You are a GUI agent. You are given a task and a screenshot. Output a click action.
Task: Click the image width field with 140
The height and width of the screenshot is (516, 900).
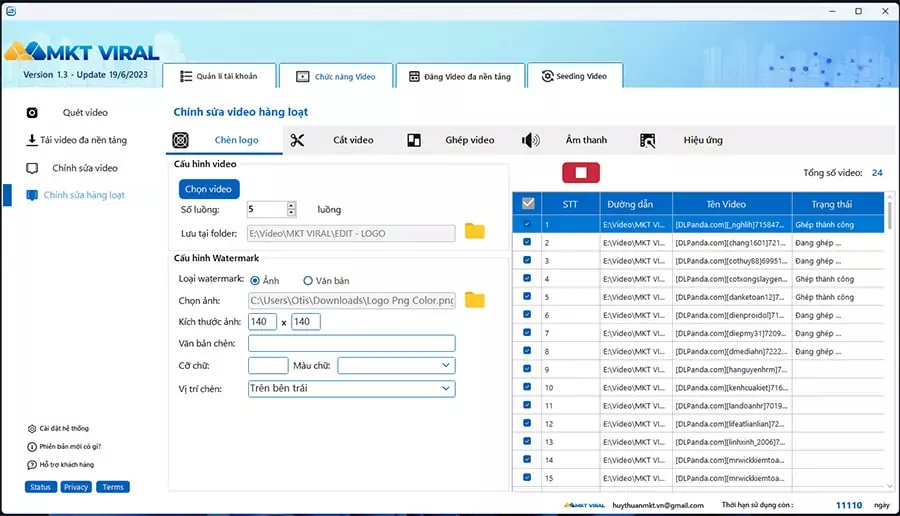[x=262, y=322]
